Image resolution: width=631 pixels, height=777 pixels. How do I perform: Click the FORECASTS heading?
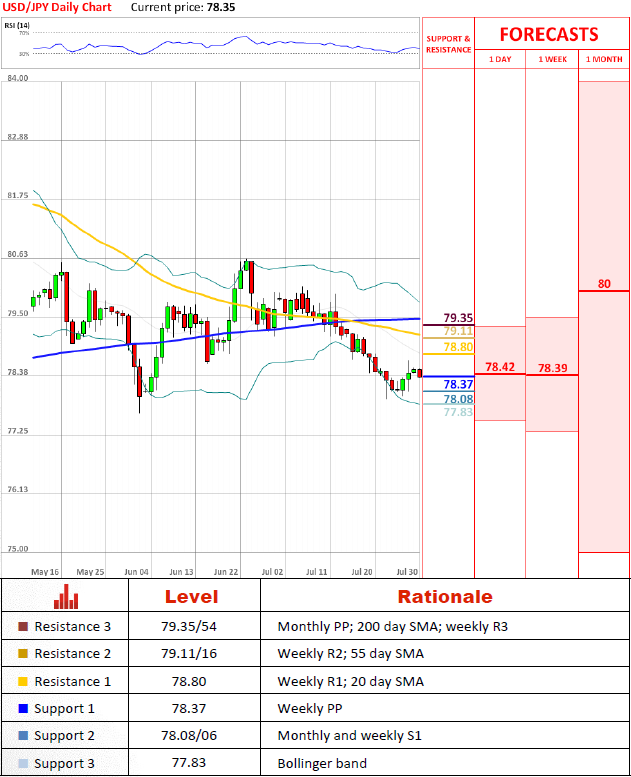coord(549,34)
